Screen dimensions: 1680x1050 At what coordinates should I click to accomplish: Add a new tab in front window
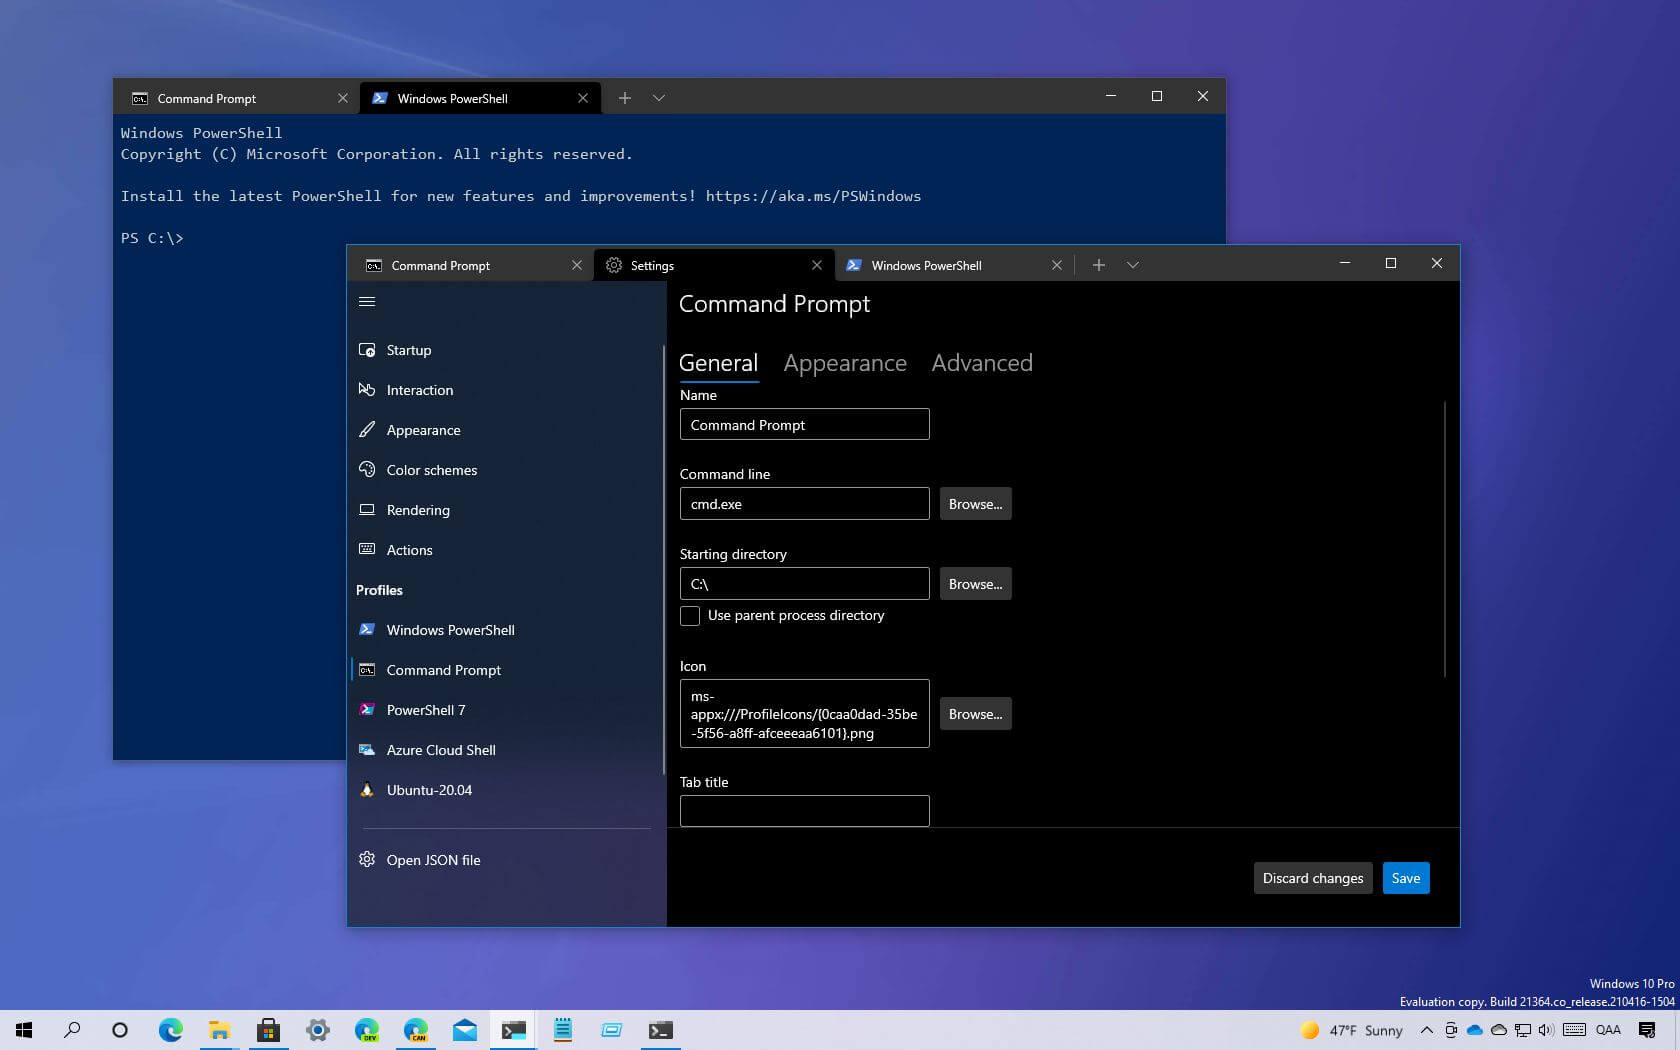[x=1099, y=265]
